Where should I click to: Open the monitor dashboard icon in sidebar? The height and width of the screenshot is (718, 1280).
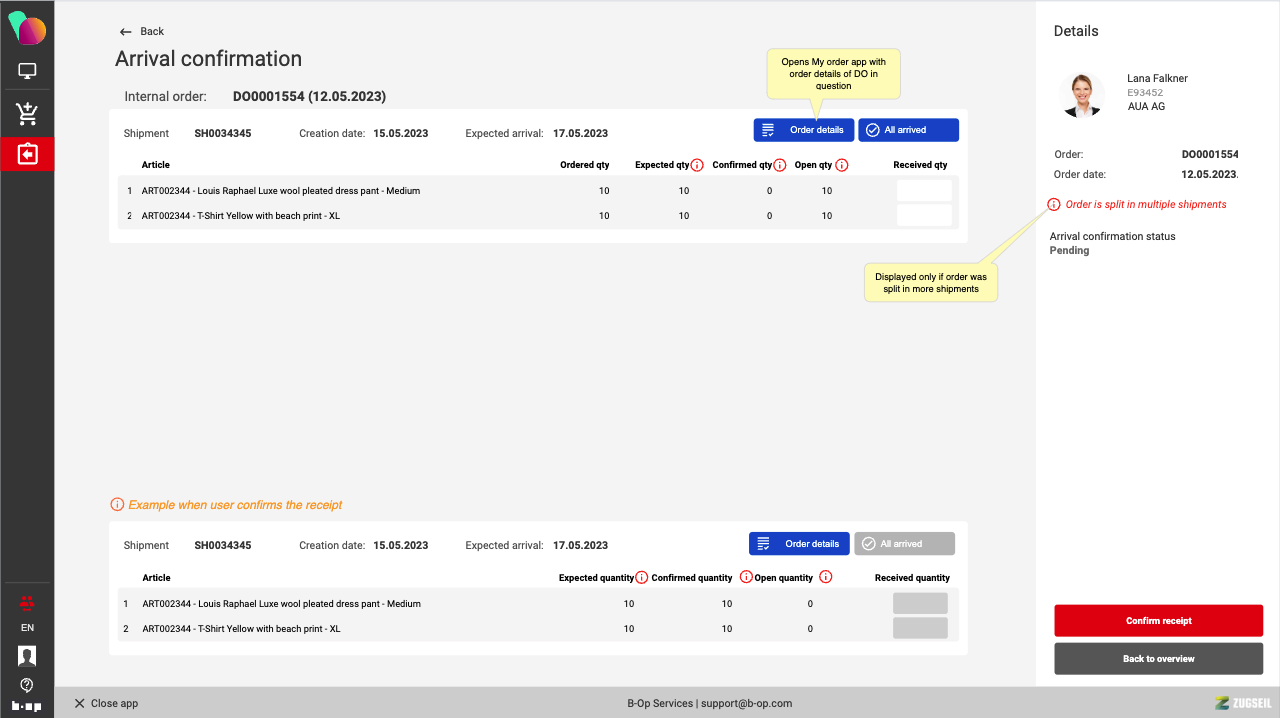[27, 71]
